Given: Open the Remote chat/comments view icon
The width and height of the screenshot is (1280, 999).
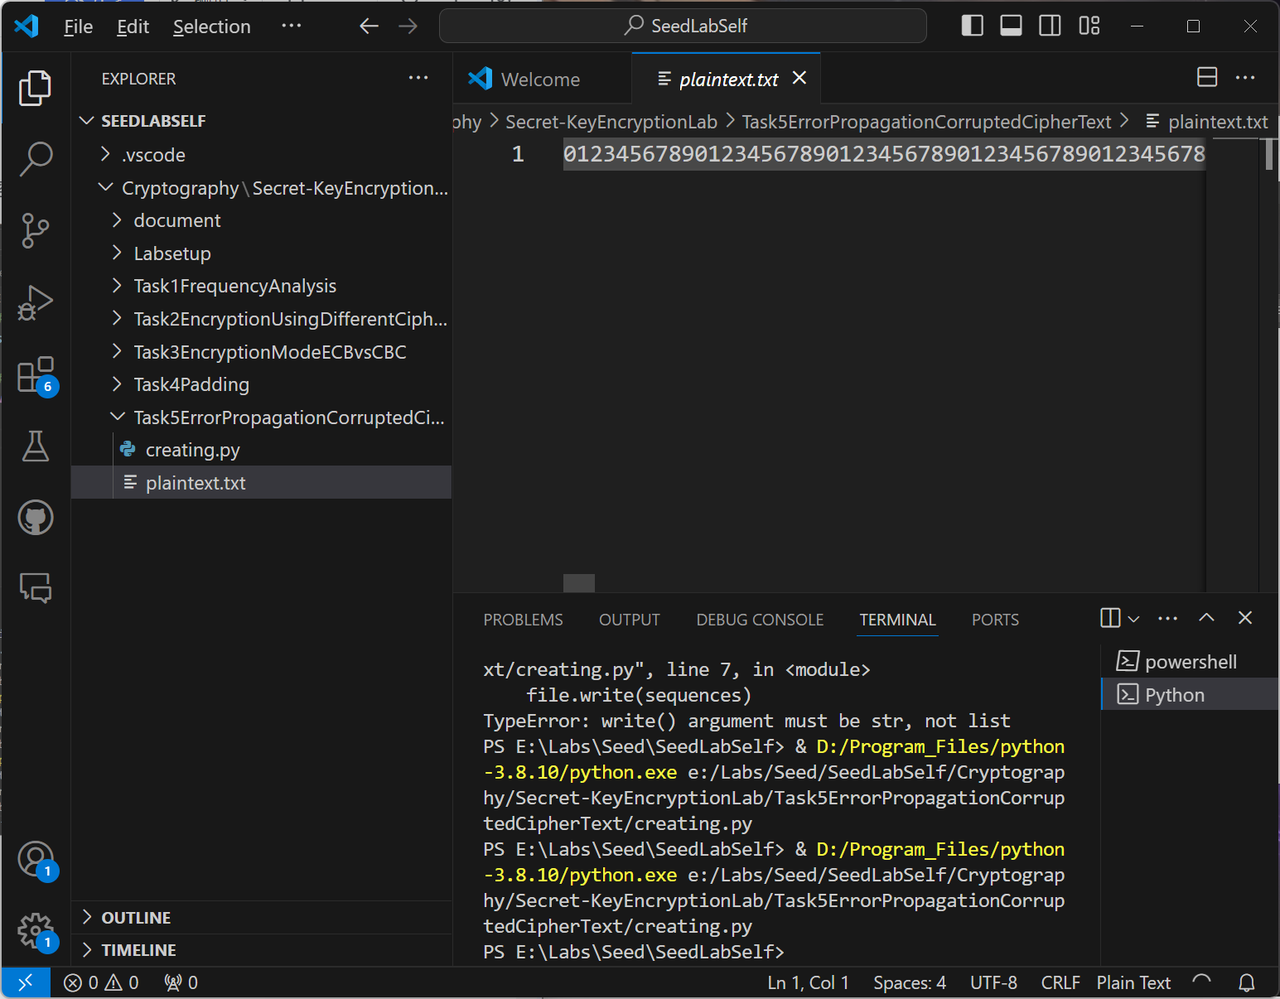Looking at the screenshot, I should tap(35, 588).
